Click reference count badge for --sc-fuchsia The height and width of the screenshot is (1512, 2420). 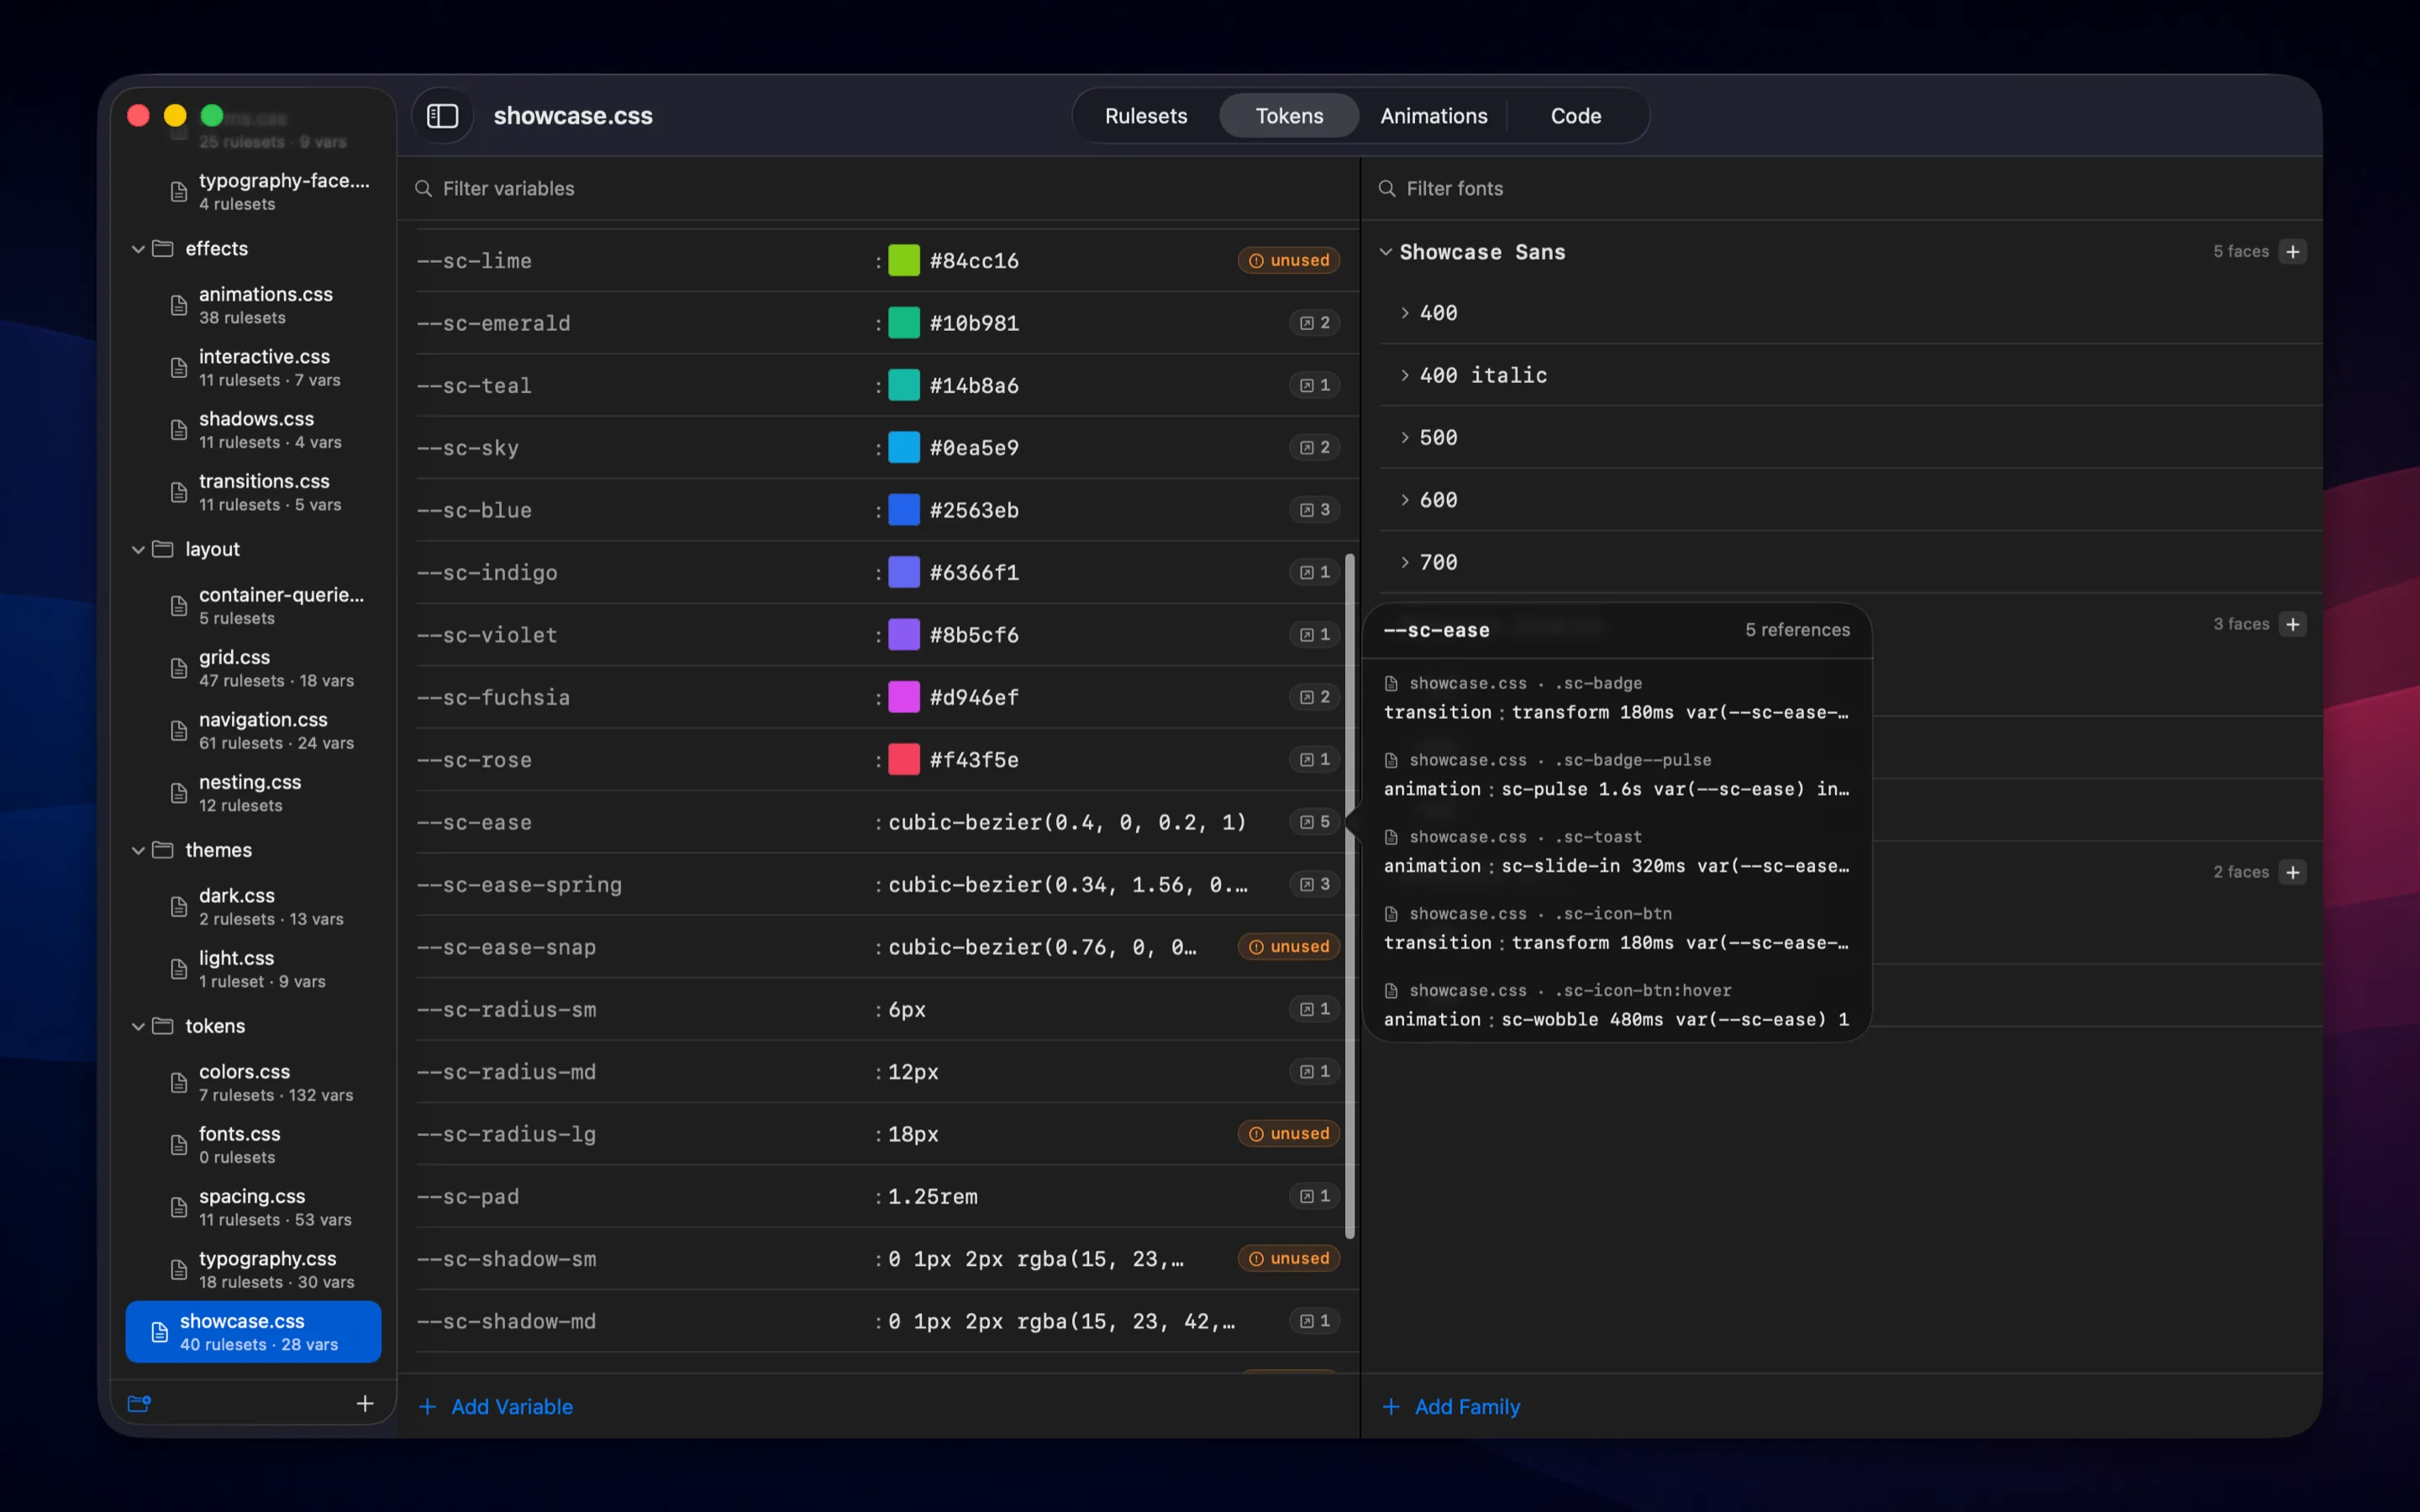(x=1314, y=697)
